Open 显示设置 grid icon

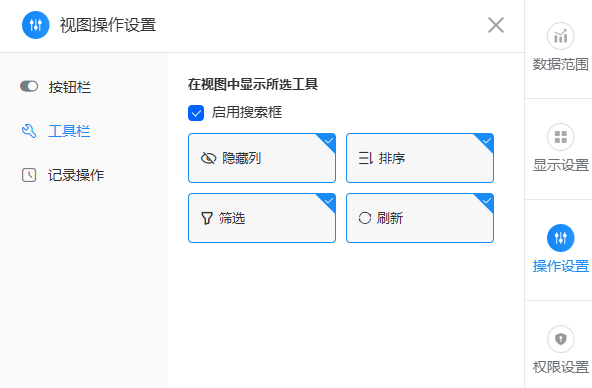[x=561, y=137]
